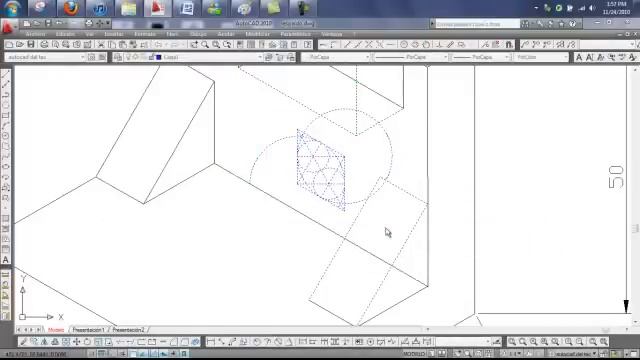Click the text style A icon
This screenshot has height=360, width=640.
pos(579,57)
